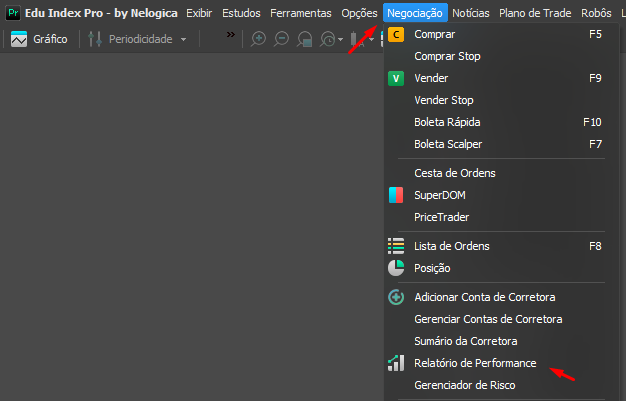Select the zoom area magnifier icon
The height and width of the screenshot is (401, 626).
305,40
